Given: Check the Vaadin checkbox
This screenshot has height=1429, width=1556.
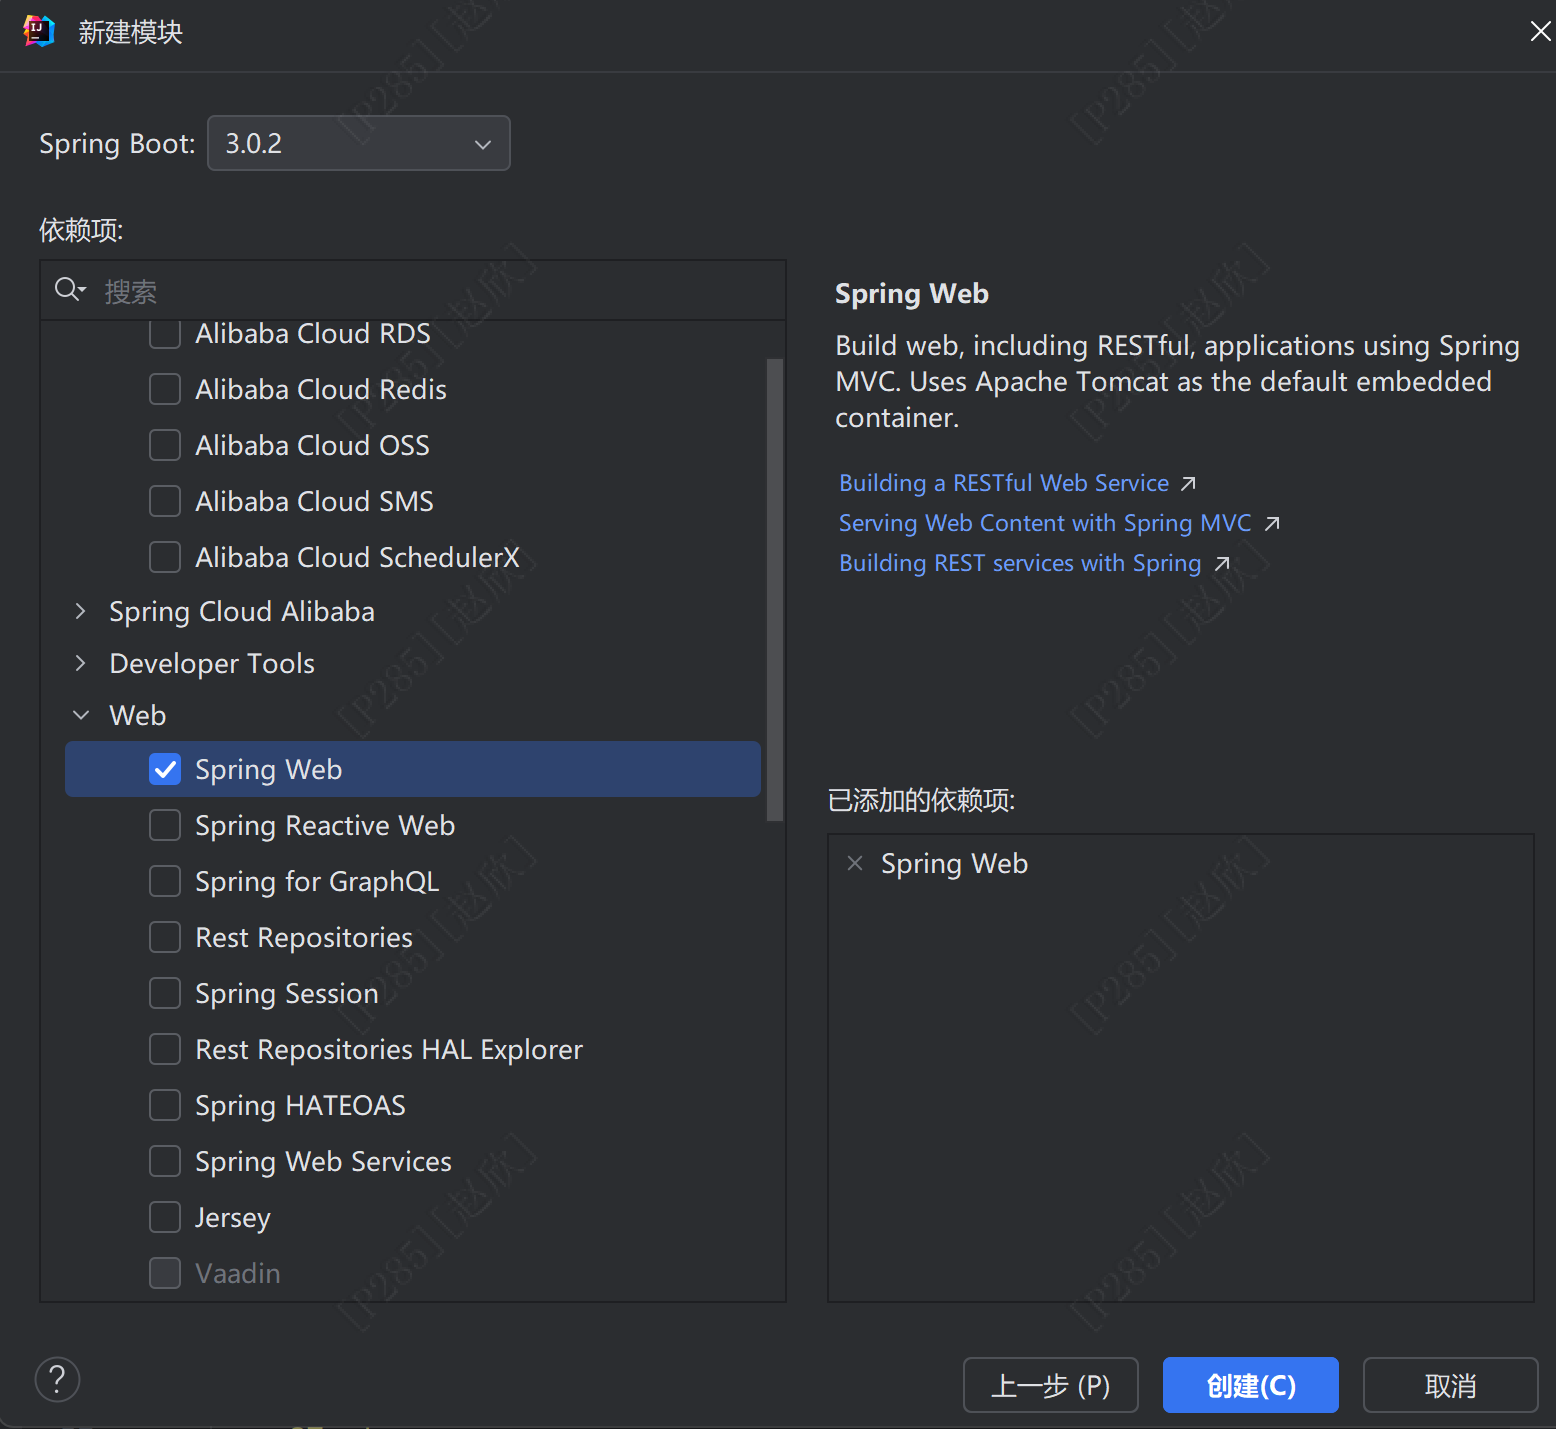Looking at the screenshot, I should tap(165, 1273).
